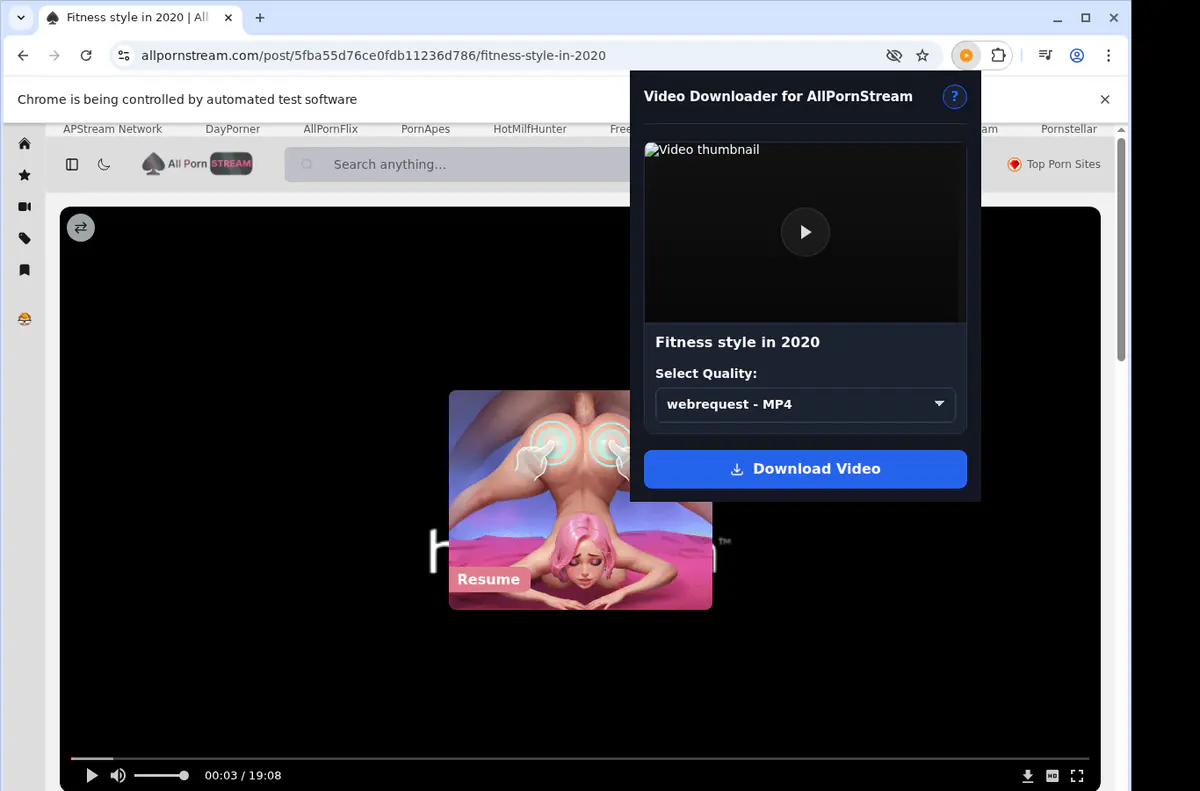This screenshot has height=791, width=1200.
Task: Play the video thumbnail preview in the popup
Action: tap(805, 232)
